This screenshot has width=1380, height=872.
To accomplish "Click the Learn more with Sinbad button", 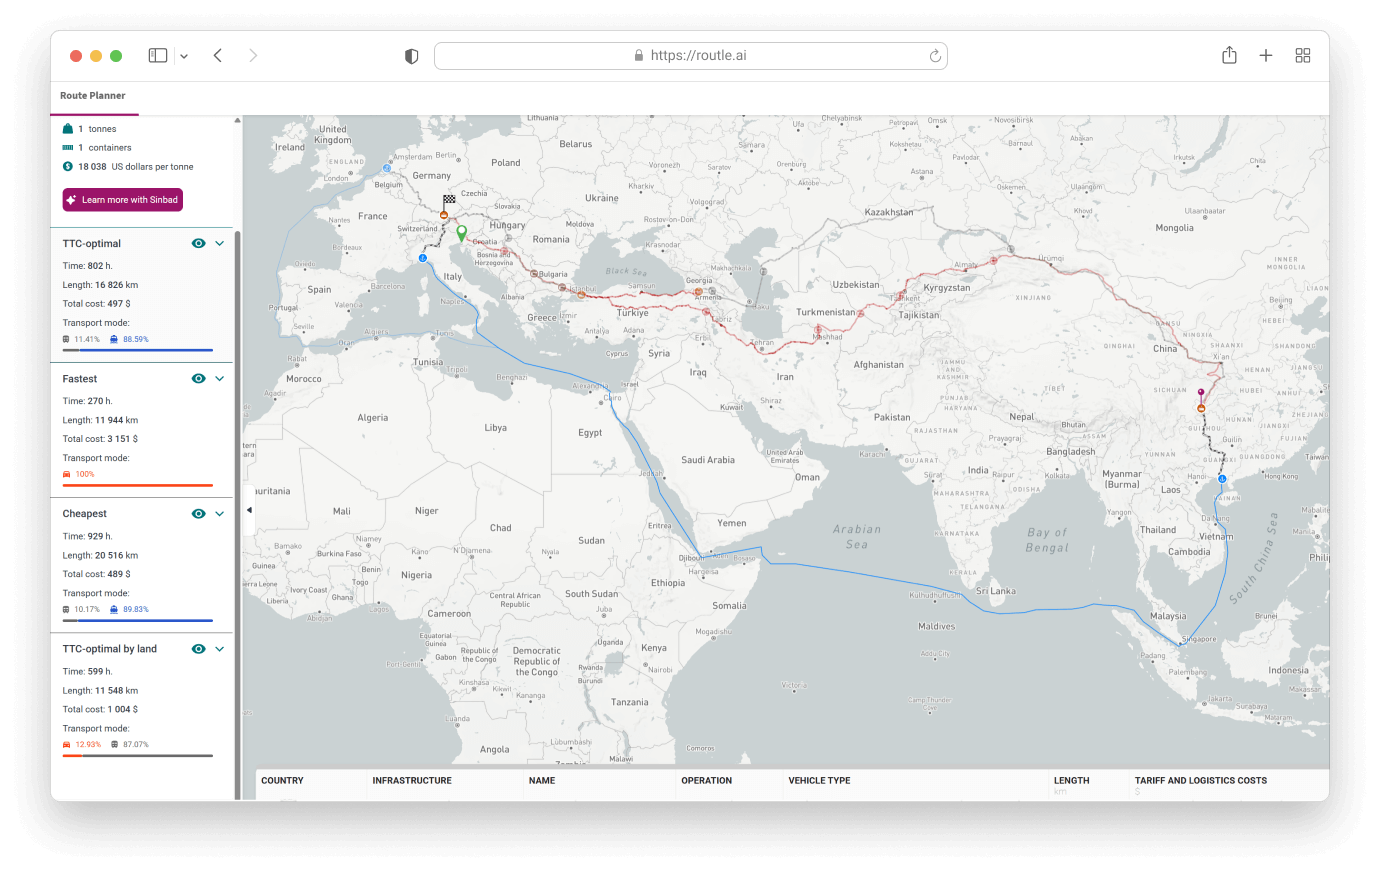I will (122, 199).
